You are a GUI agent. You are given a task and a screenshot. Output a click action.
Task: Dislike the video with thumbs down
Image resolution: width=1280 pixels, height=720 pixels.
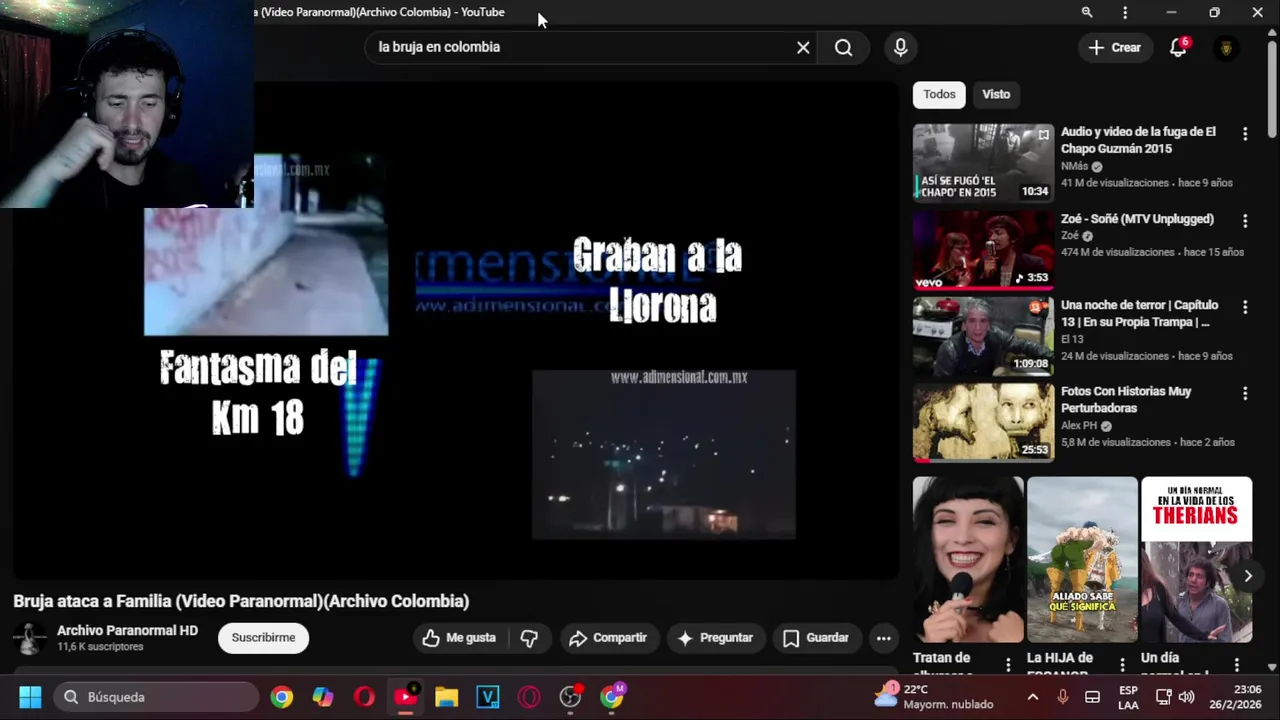(x=529, y=638)
